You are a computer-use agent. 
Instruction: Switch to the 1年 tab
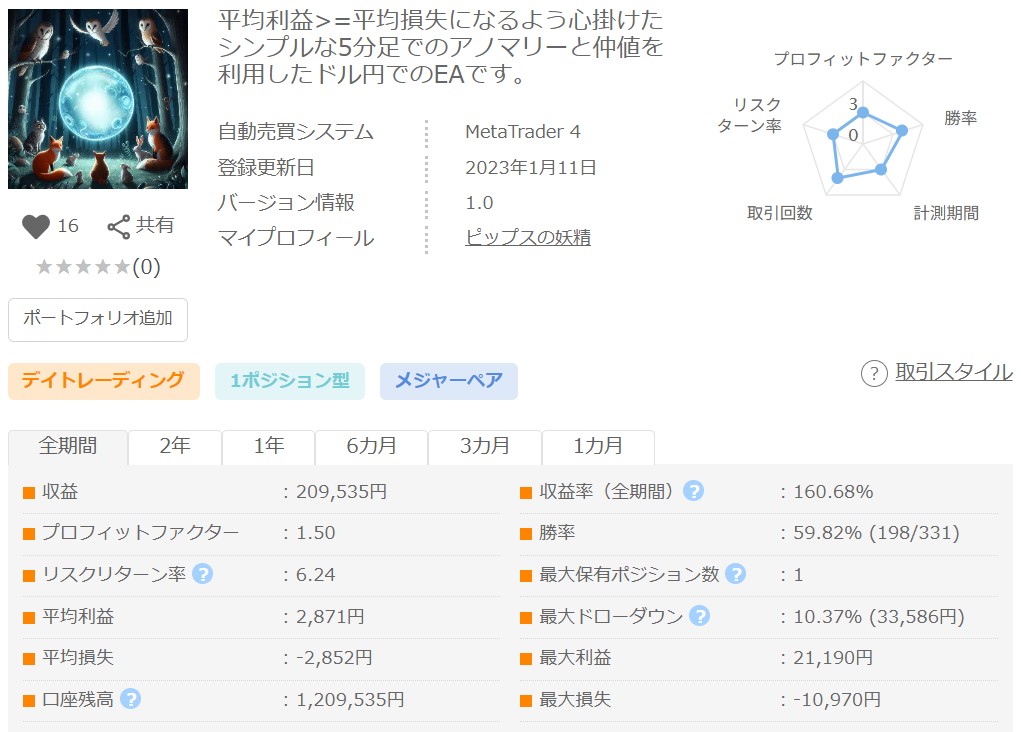[x=268, y=447]
